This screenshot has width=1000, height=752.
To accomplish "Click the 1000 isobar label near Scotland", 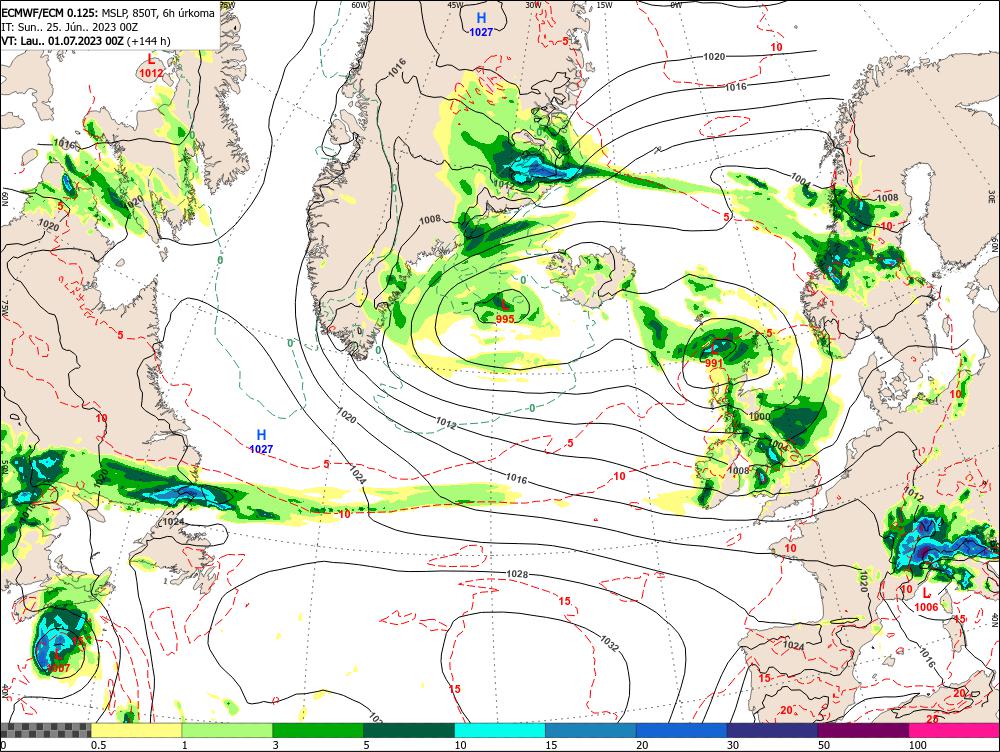I will click(x=760, y=416).
